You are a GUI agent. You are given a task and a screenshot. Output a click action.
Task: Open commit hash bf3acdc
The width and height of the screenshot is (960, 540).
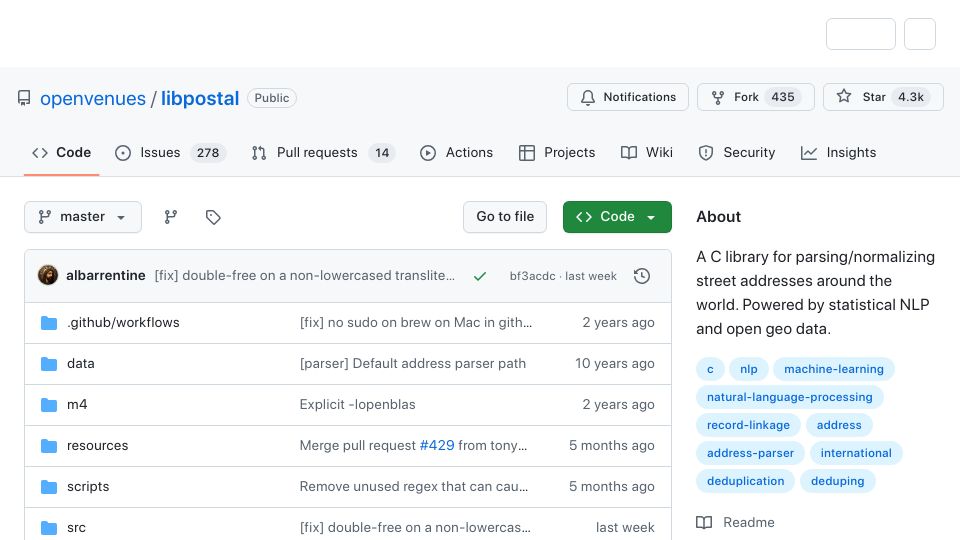532,276
